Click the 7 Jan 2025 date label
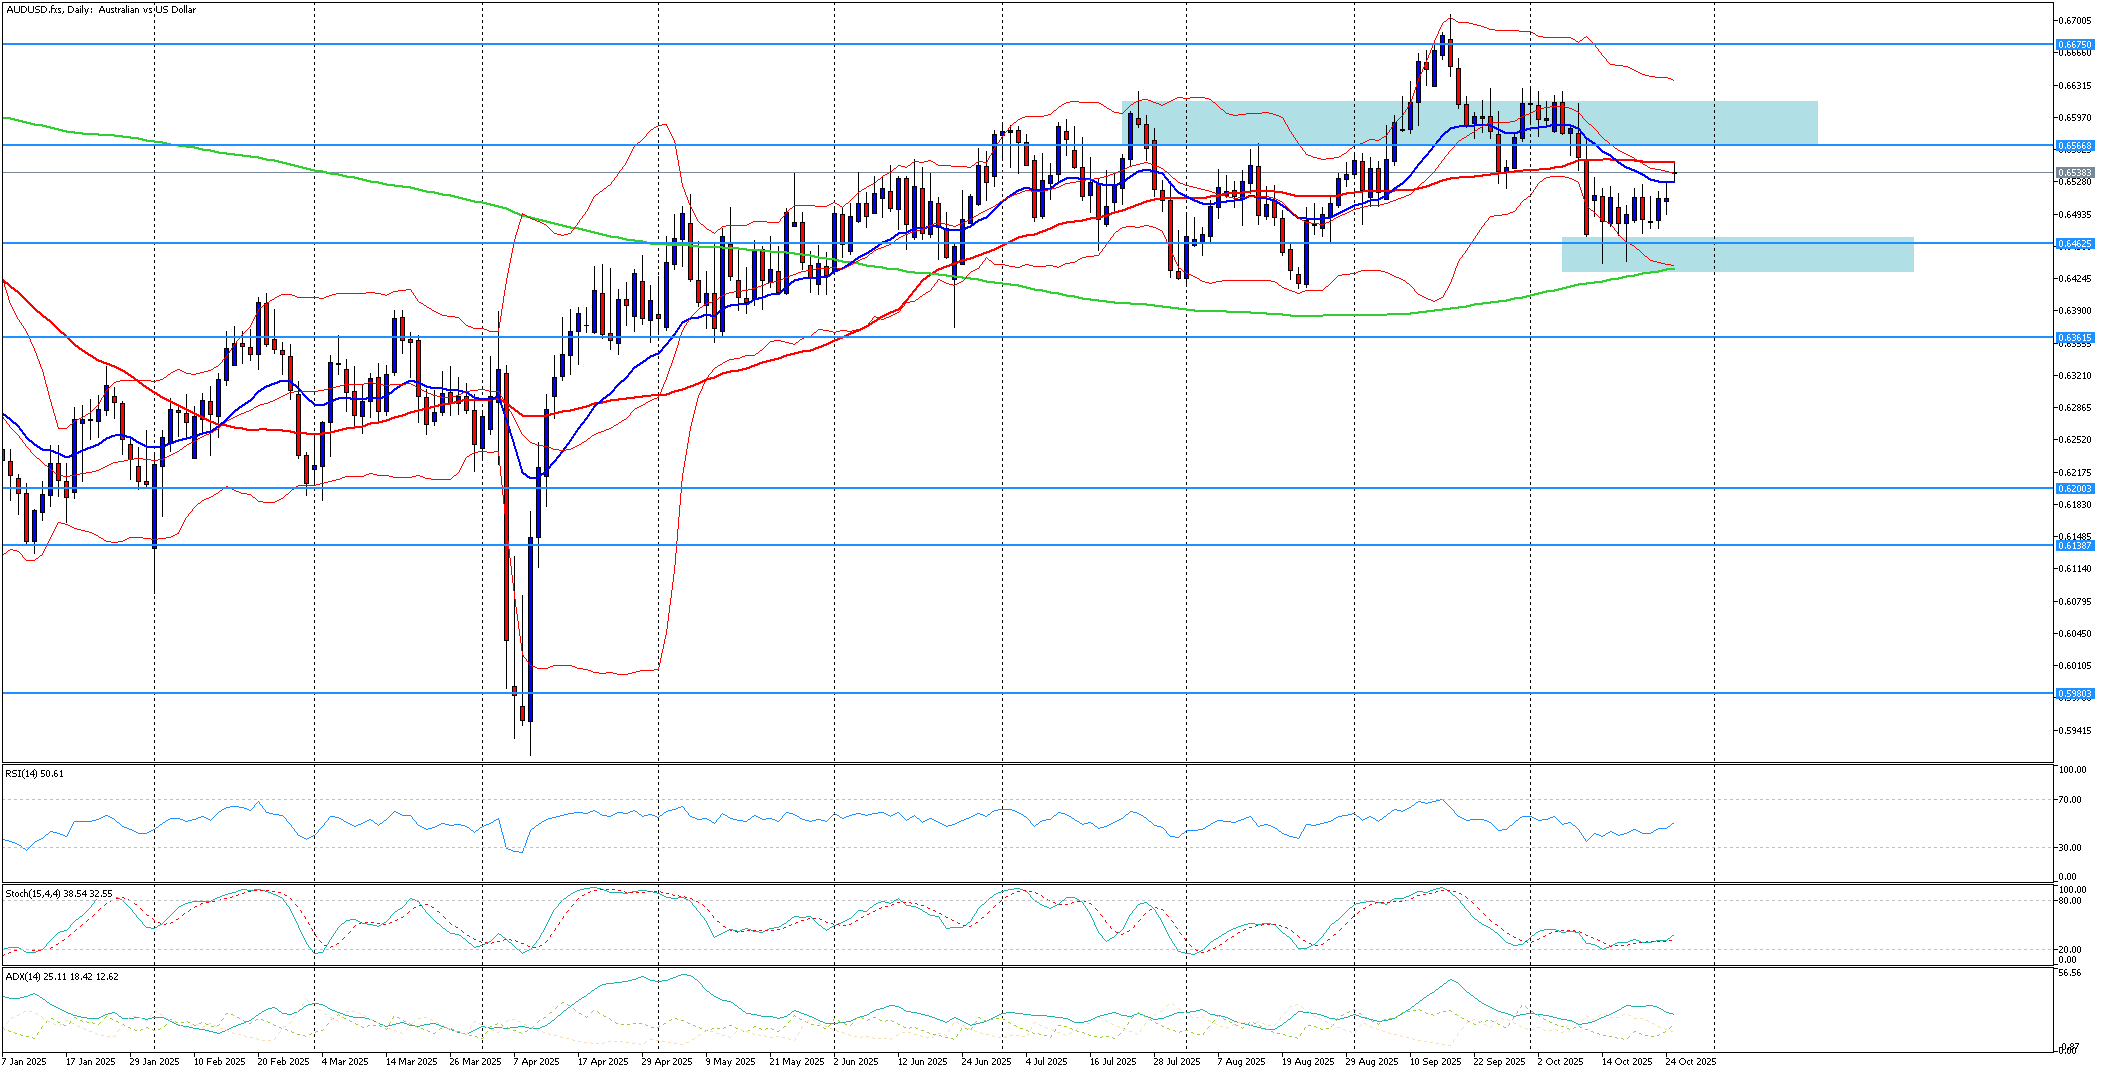 tap(24, 1062)
